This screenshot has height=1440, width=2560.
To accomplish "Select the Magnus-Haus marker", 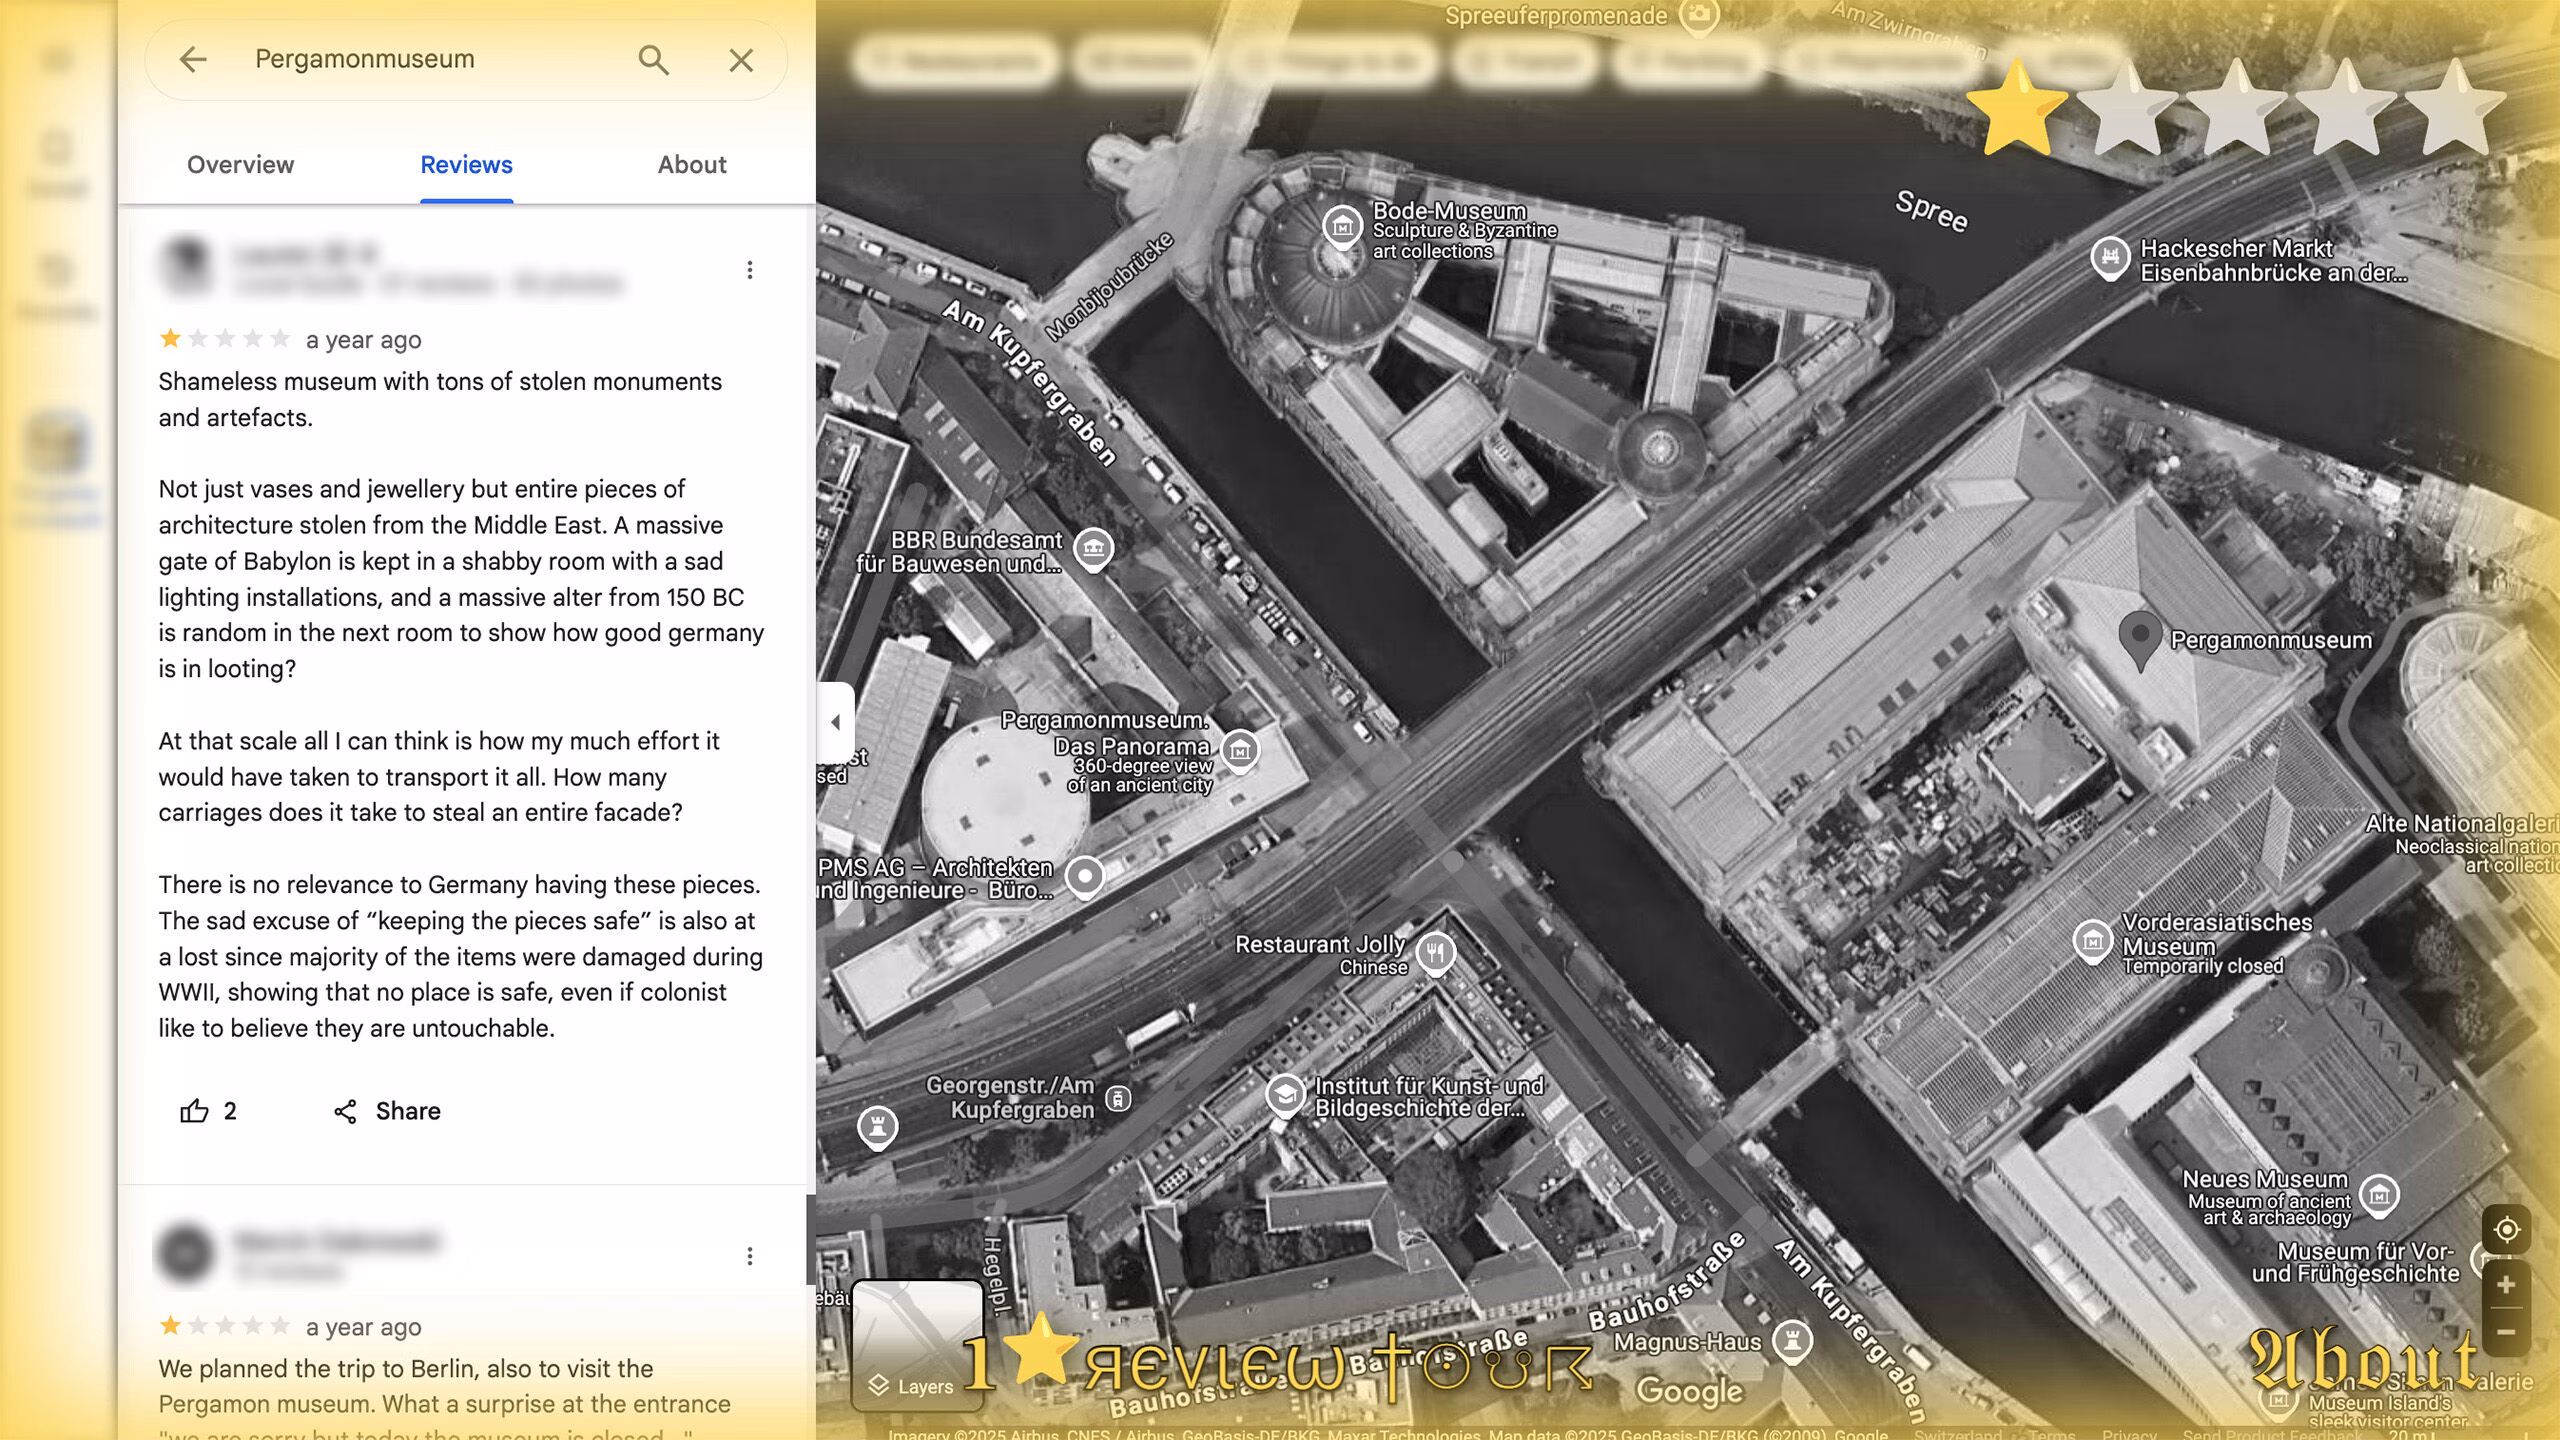I will (1792, 1341).
